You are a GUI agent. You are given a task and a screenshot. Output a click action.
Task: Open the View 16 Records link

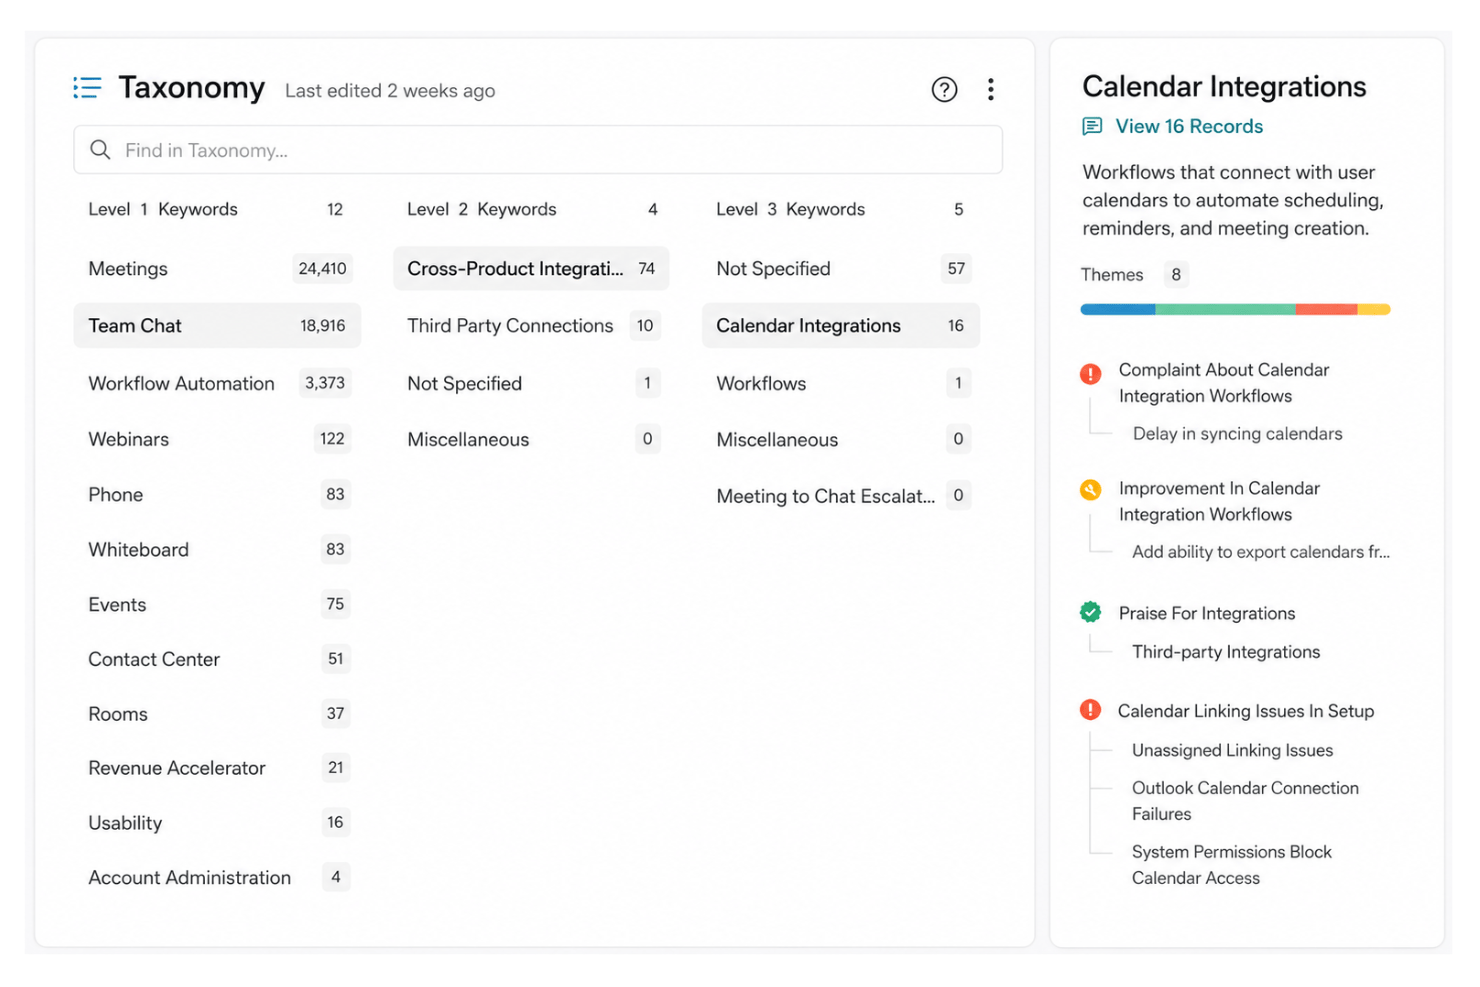(1189, 127)
